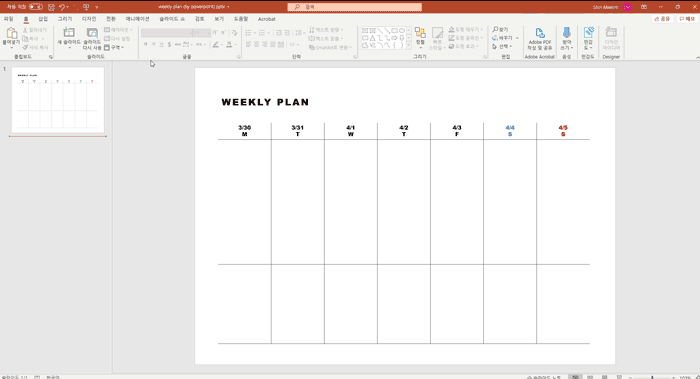Image resolution: width=700 pixels, height=379 pixels.
Task: Toggle the AutoSave switch in title bar
Action: (36, 7)
